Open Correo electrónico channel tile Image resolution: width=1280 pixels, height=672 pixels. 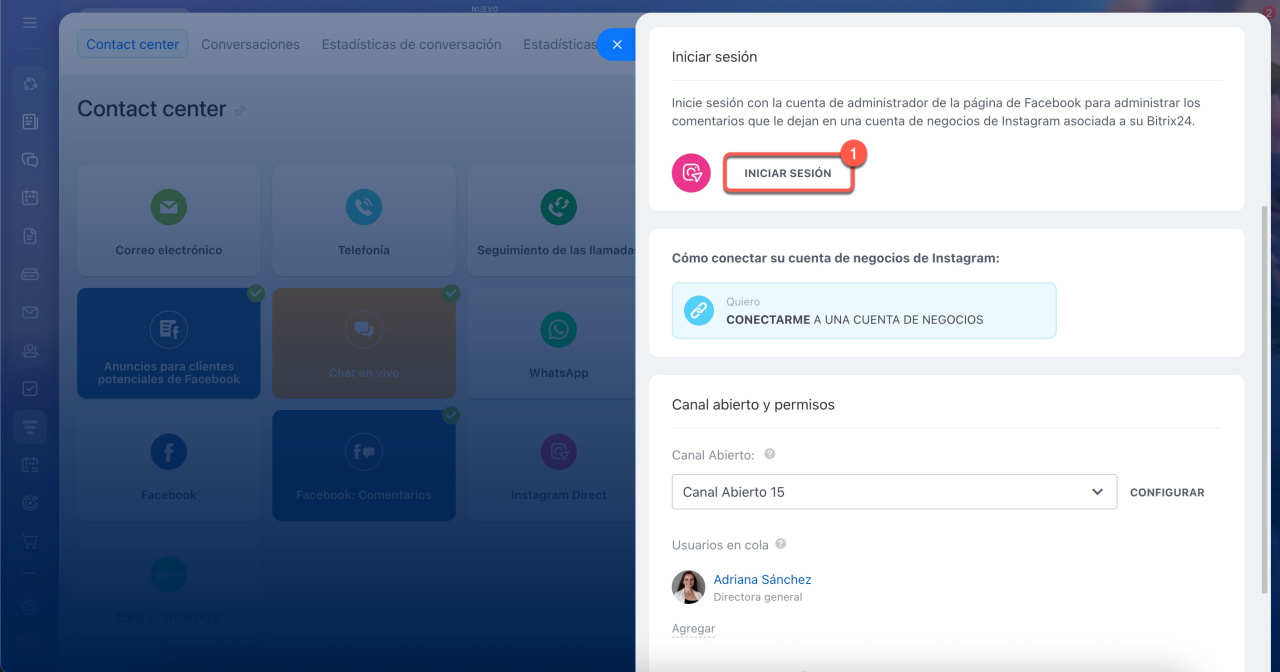169,221
